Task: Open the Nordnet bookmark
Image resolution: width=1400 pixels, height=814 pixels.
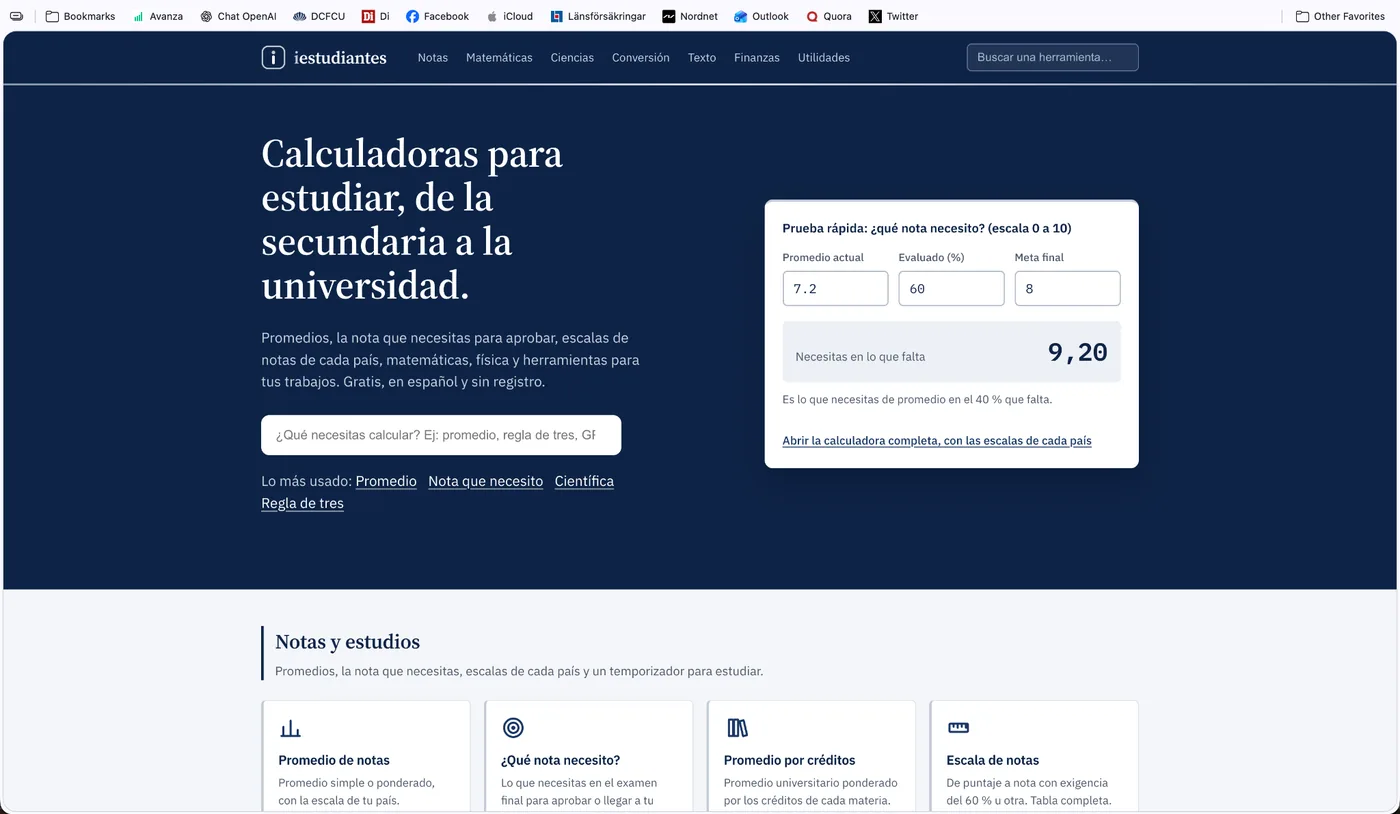Action: pyautogui.click(x=690, y=16)
